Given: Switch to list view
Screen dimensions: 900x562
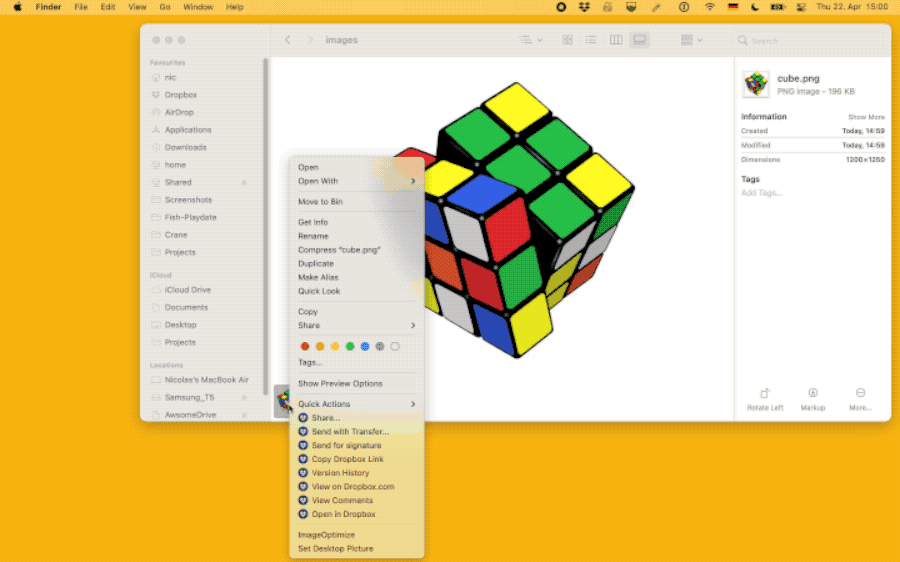Looking at the screenshot, I should coord(591,40).
